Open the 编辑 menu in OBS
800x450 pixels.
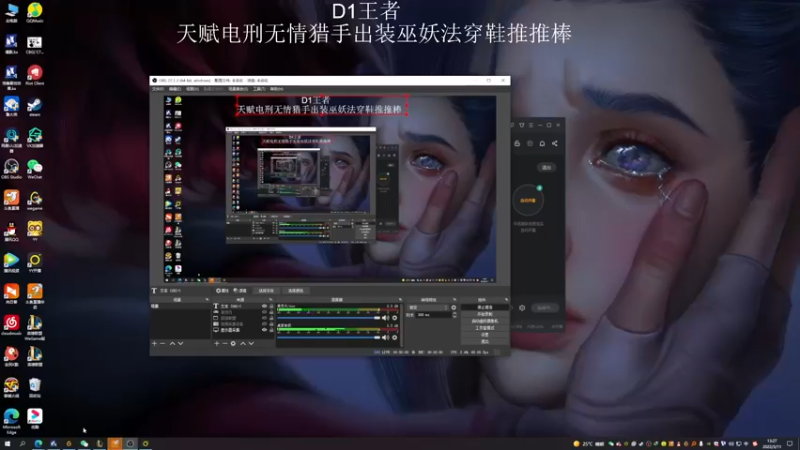(175, 89)
